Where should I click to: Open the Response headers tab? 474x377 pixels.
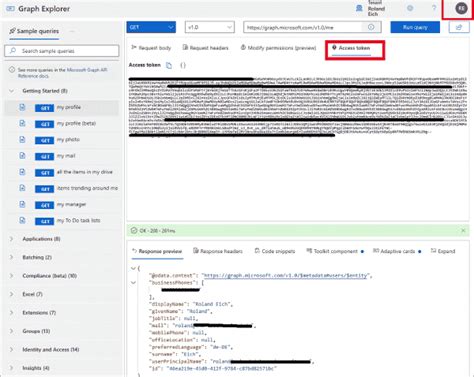point(218,251)
